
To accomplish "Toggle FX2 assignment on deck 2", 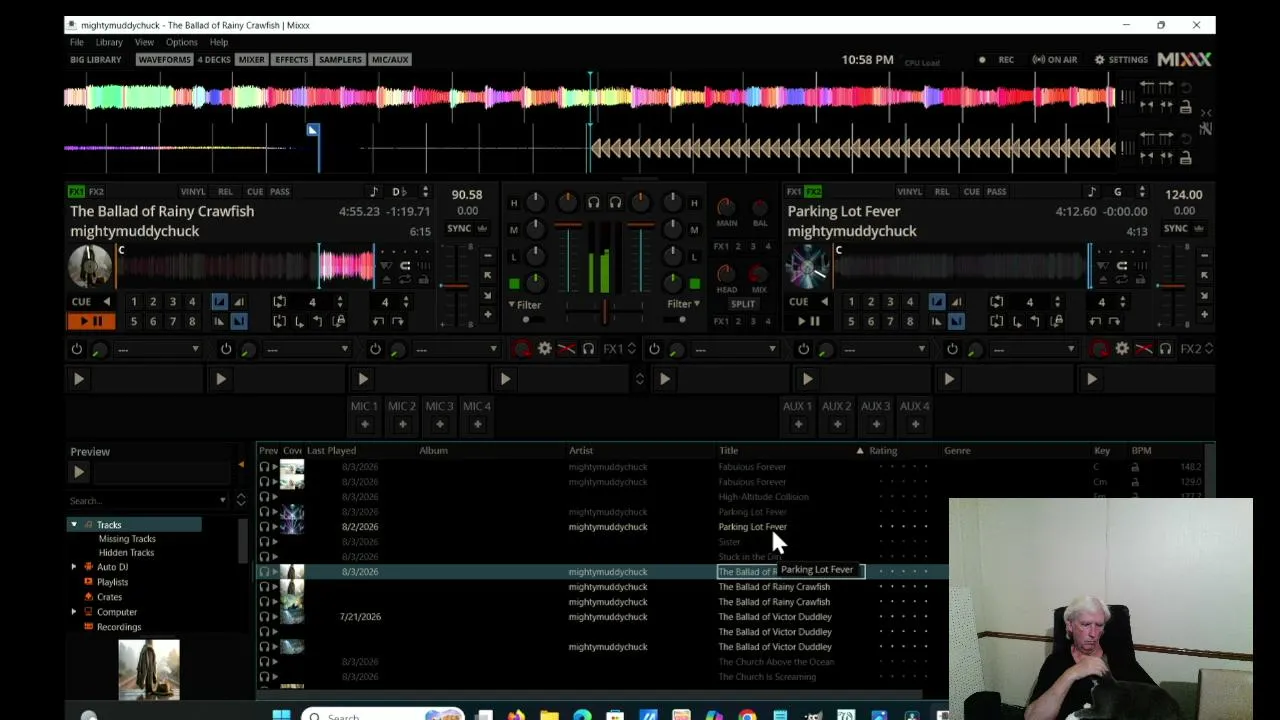I will (x=813, y=191).
